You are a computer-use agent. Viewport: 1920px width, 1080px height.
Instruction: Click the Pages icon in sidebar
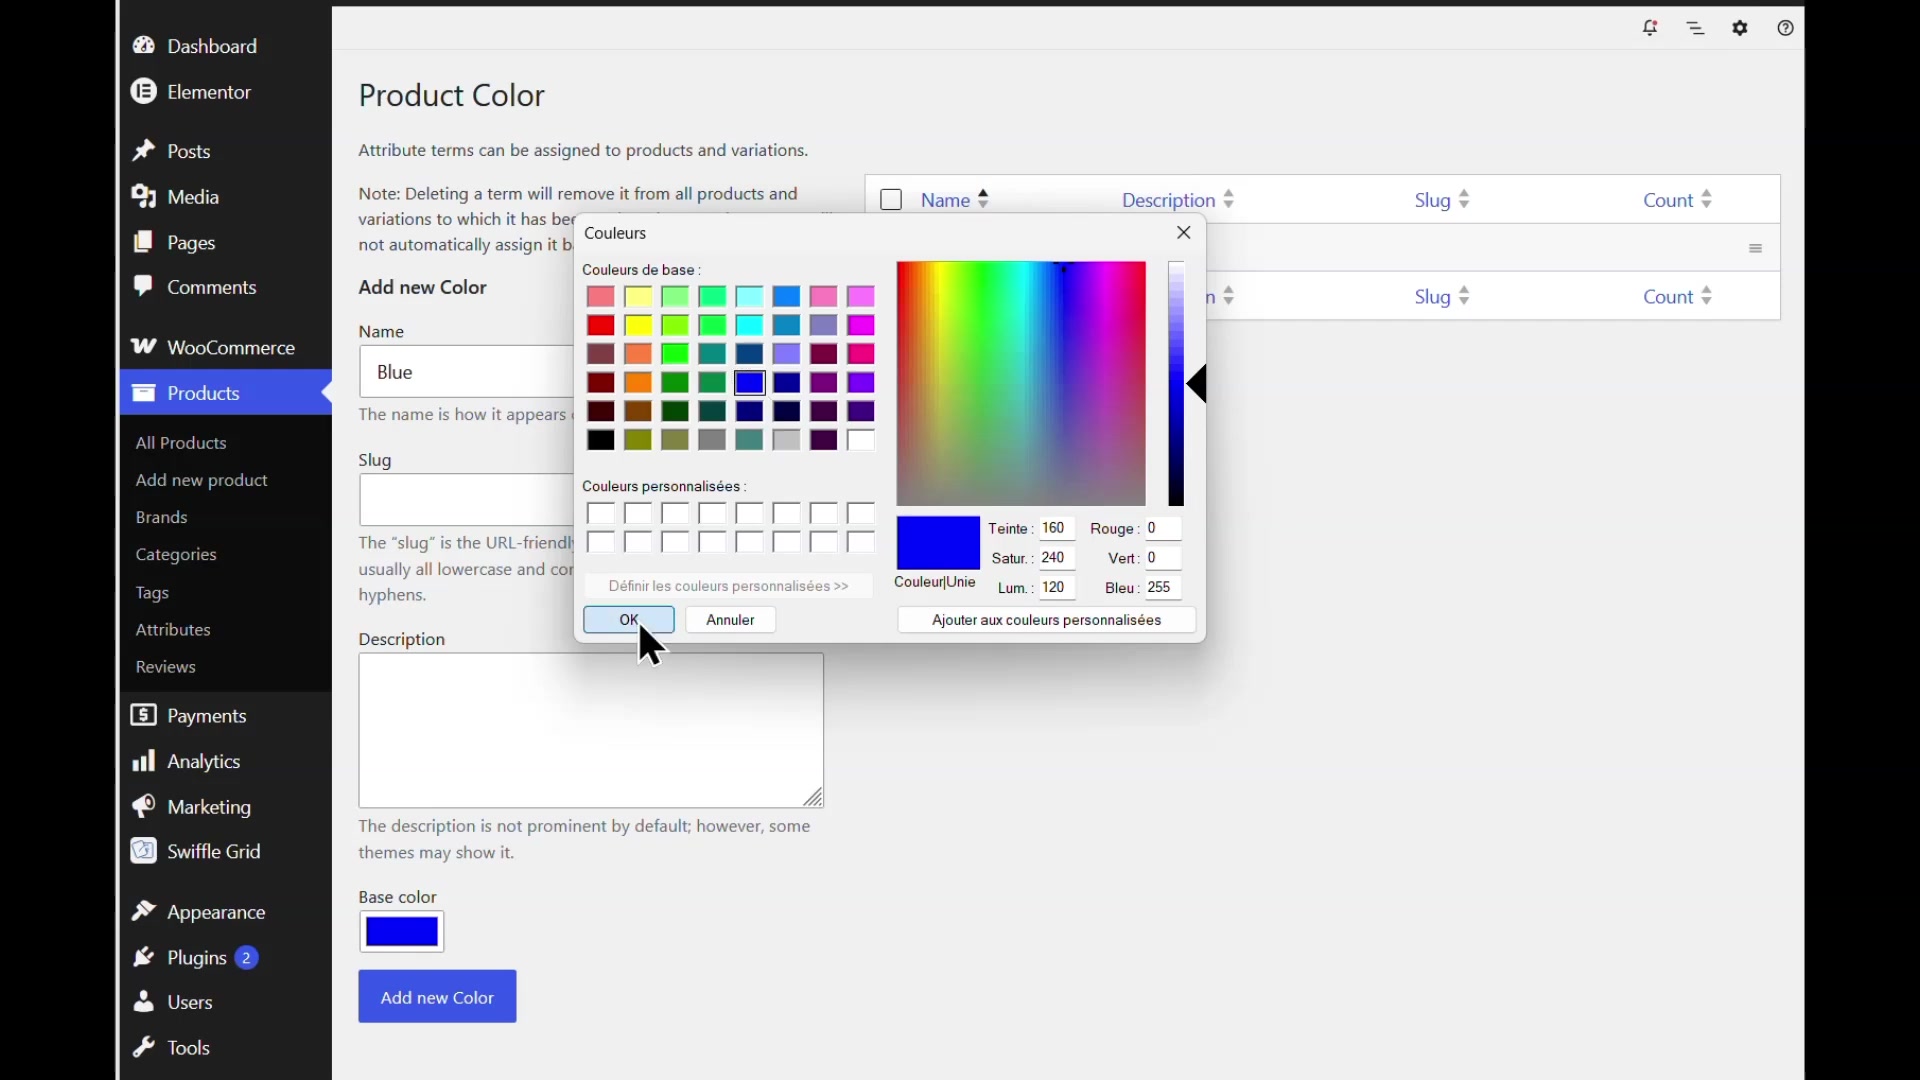pyautogui.click(x=144, y=243)
